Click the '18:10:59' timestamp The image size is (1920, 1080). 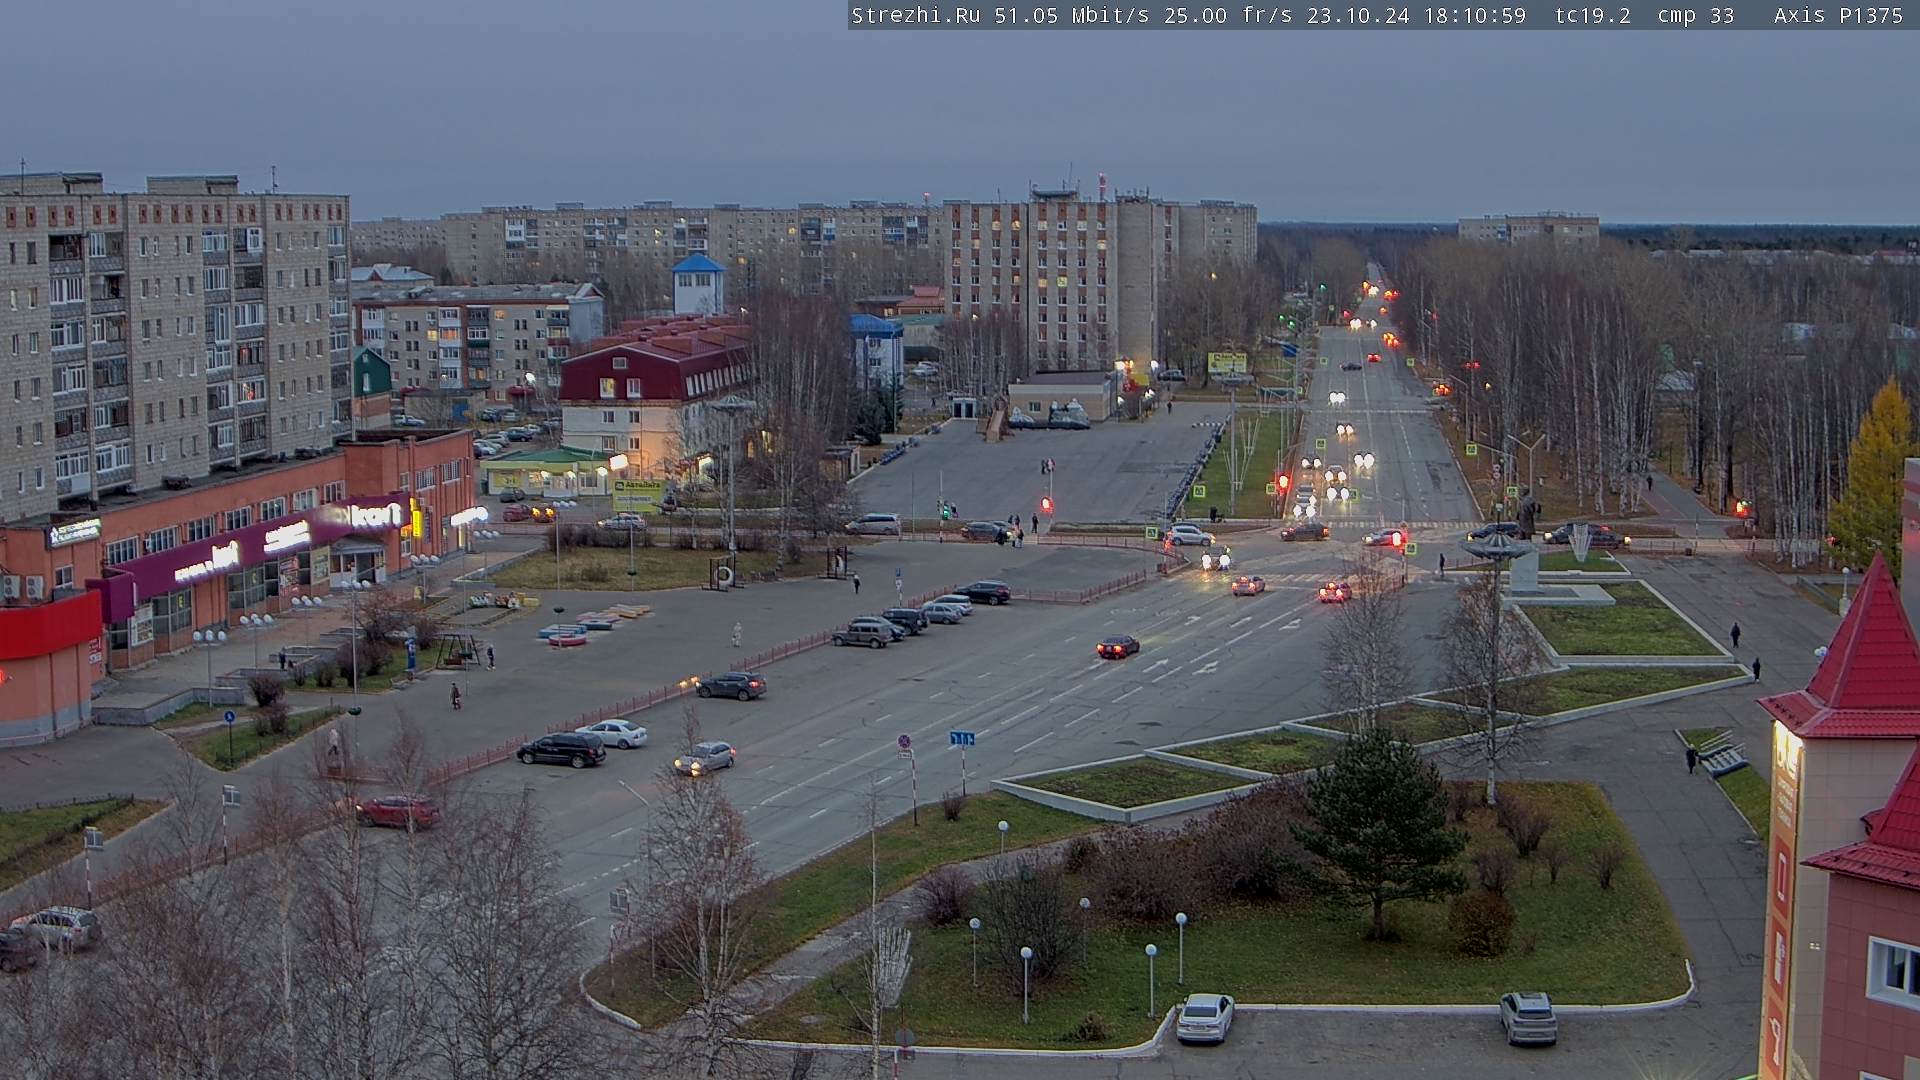(1475, 15)
